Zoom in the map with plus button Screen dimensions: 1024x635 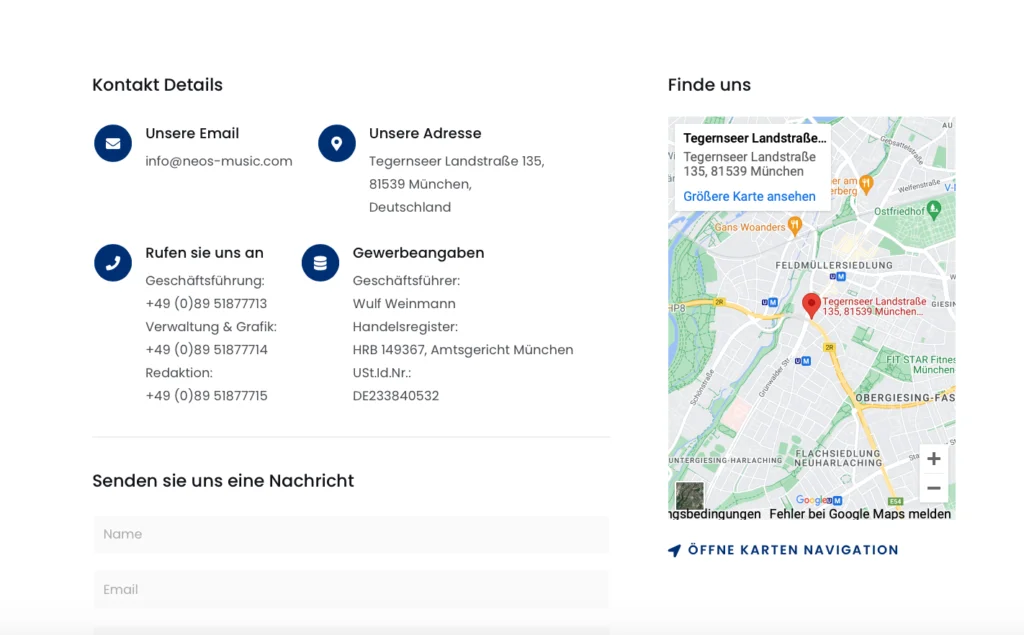pos(933,459)
